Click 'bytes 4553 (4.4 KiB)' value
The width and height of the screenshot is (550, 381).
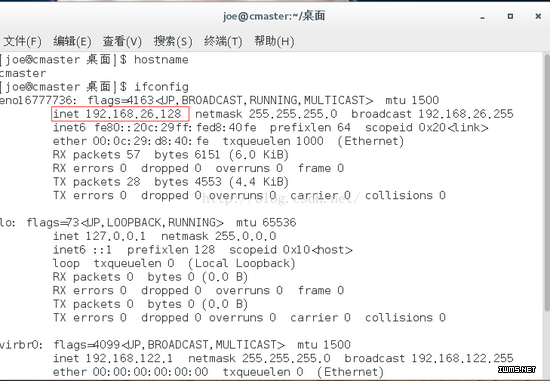pos(221,182)
